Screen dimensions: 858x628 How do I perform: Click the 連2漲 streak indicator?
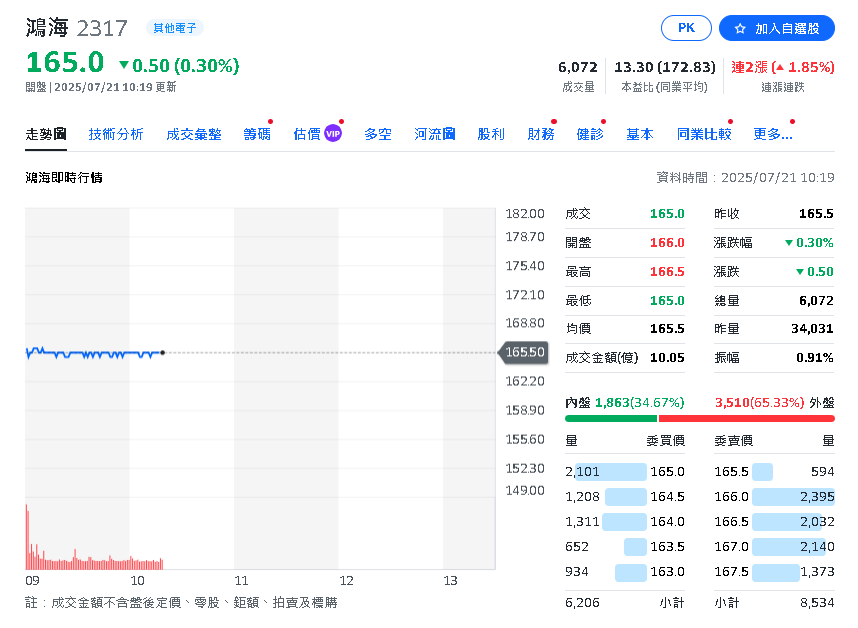coord(782,67)
